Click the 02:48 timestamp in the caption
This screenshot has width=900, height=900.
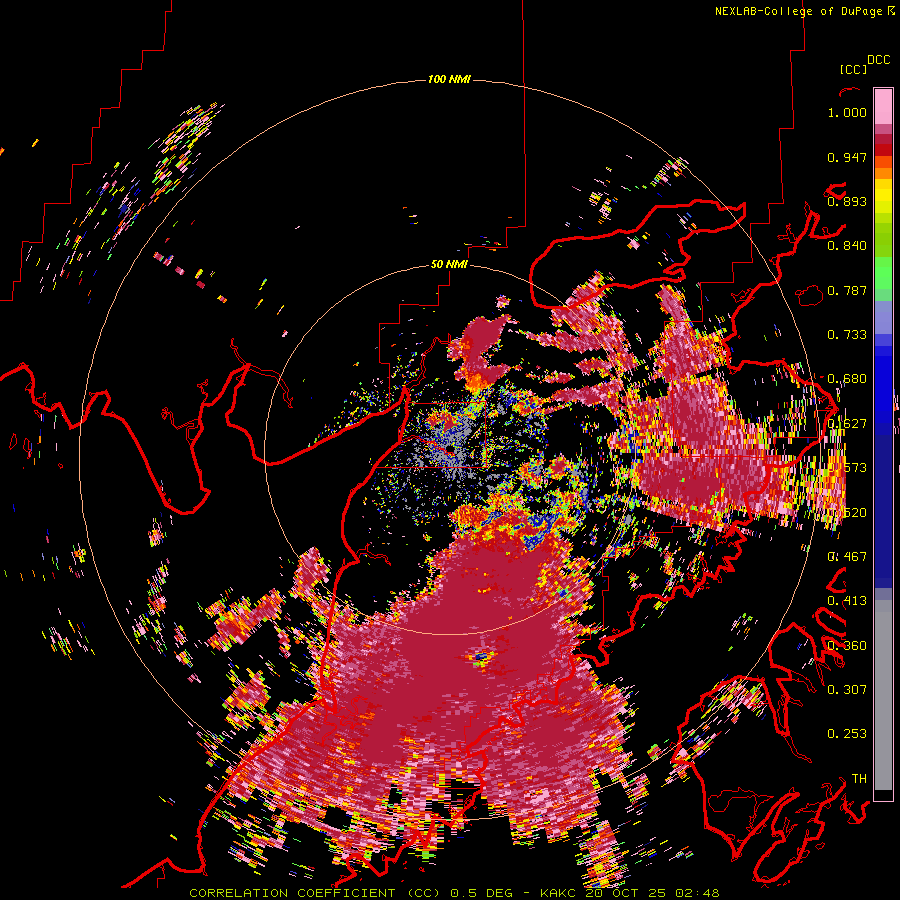(x=697, y=893)
